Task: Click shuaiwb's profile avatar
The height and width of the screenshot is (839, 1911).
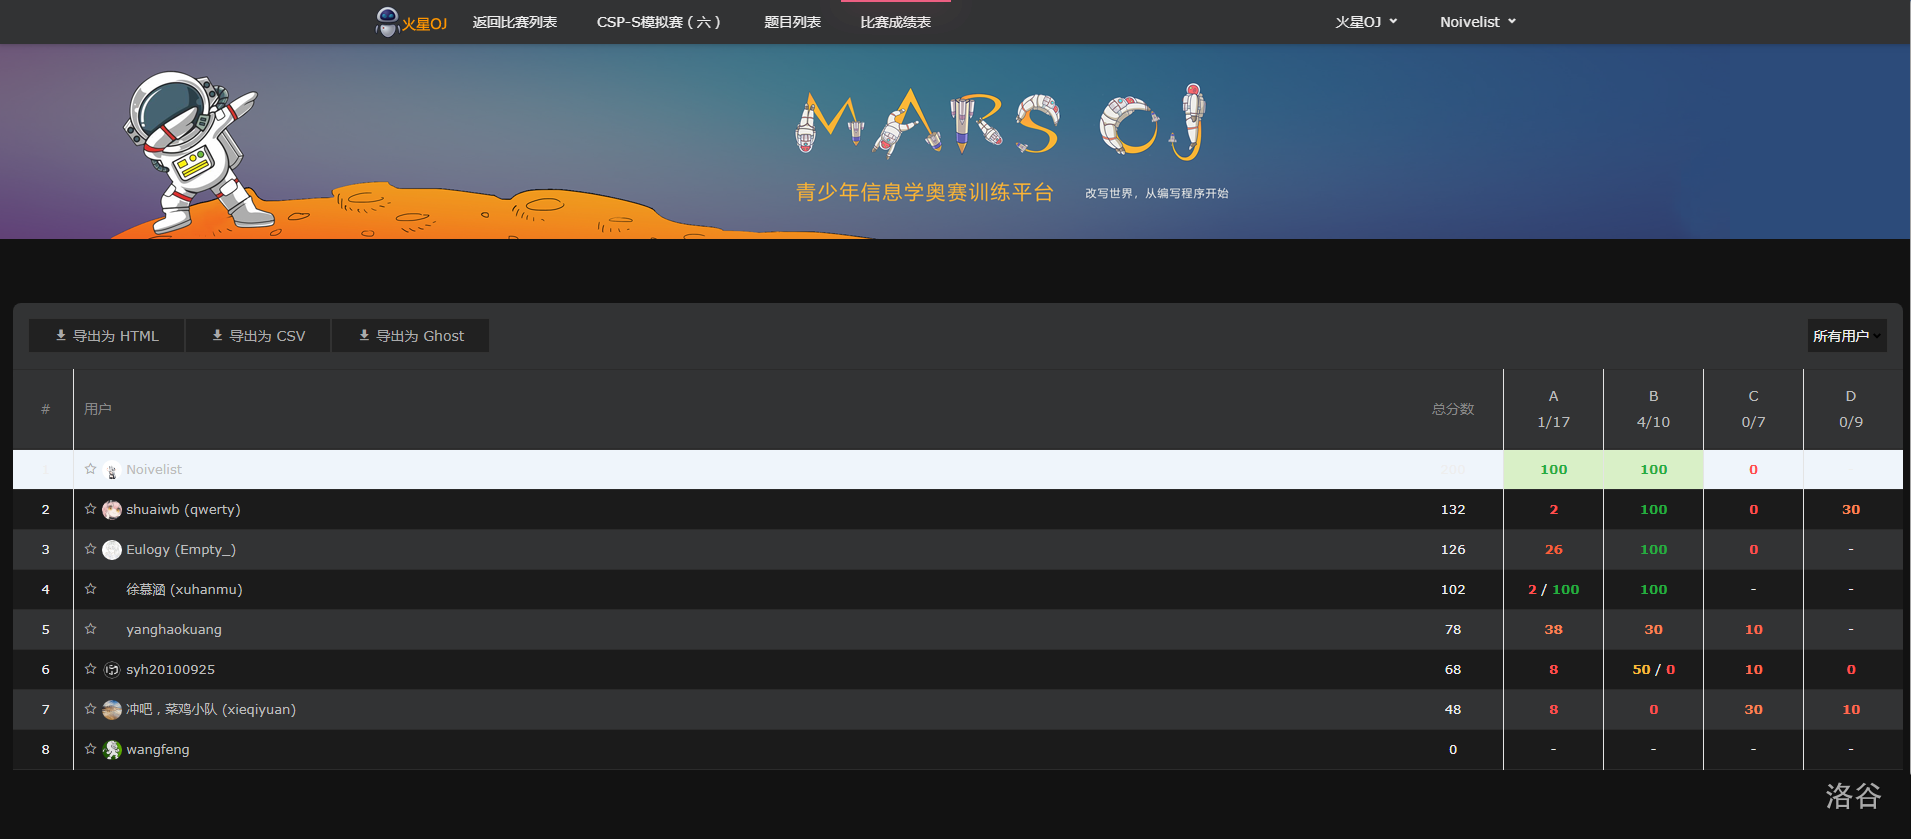Action: (x=112, y=510)
